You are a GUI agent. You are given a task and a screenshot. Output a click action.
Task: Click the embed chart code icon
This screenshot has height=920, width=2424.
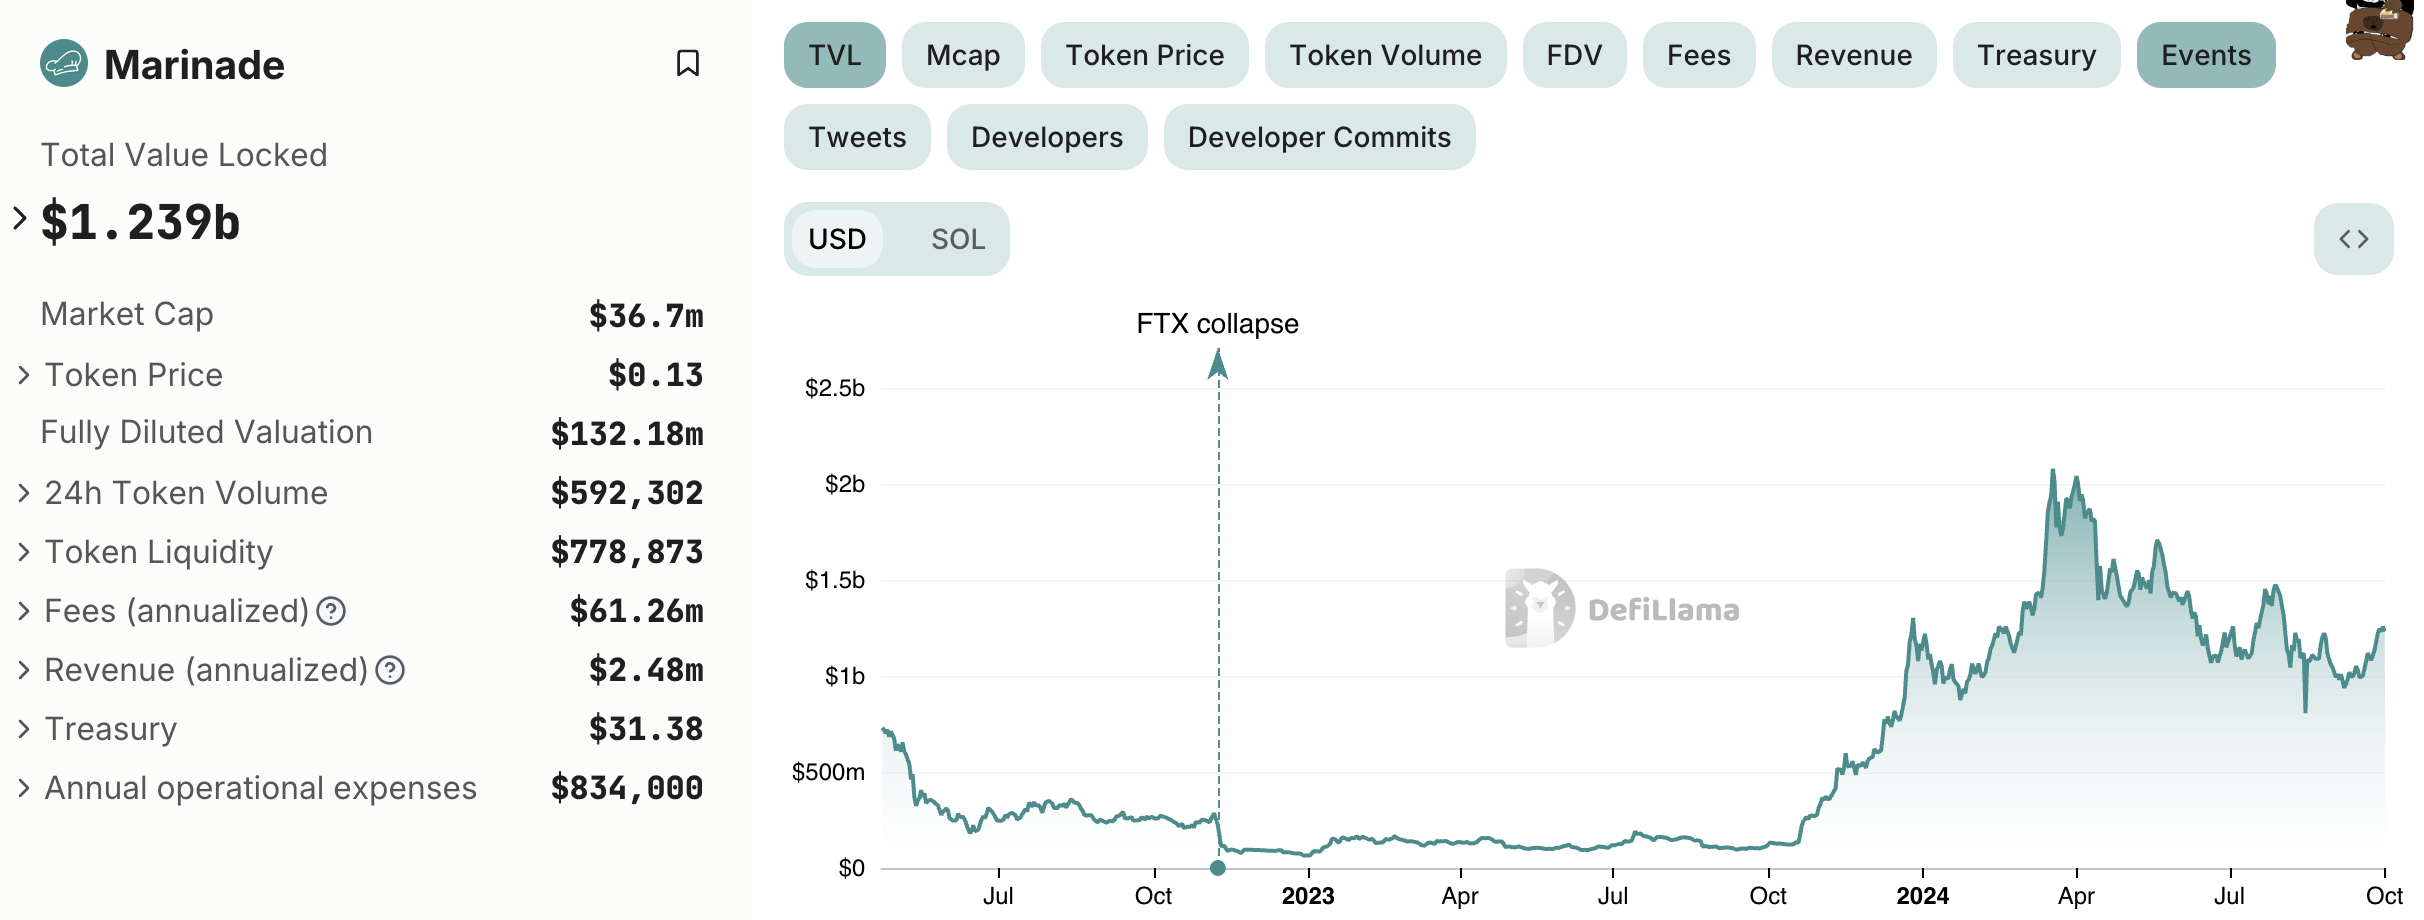point(2353,239)
